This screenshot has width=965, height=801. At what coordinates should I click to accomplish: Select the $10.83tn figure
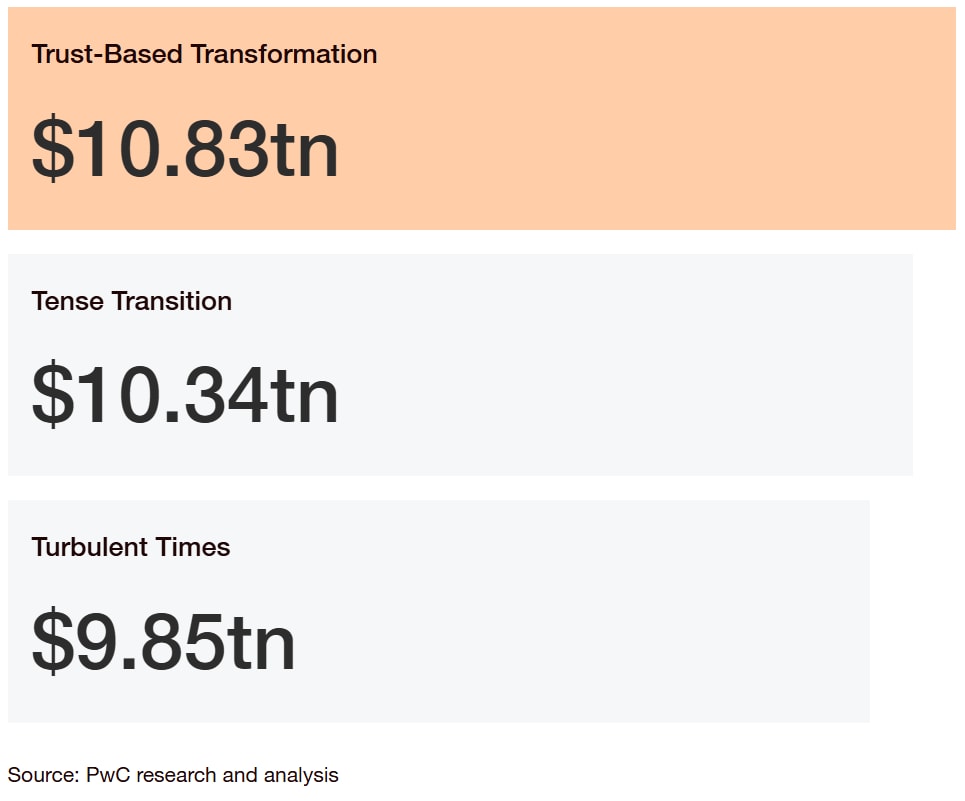tap(185, 149)
